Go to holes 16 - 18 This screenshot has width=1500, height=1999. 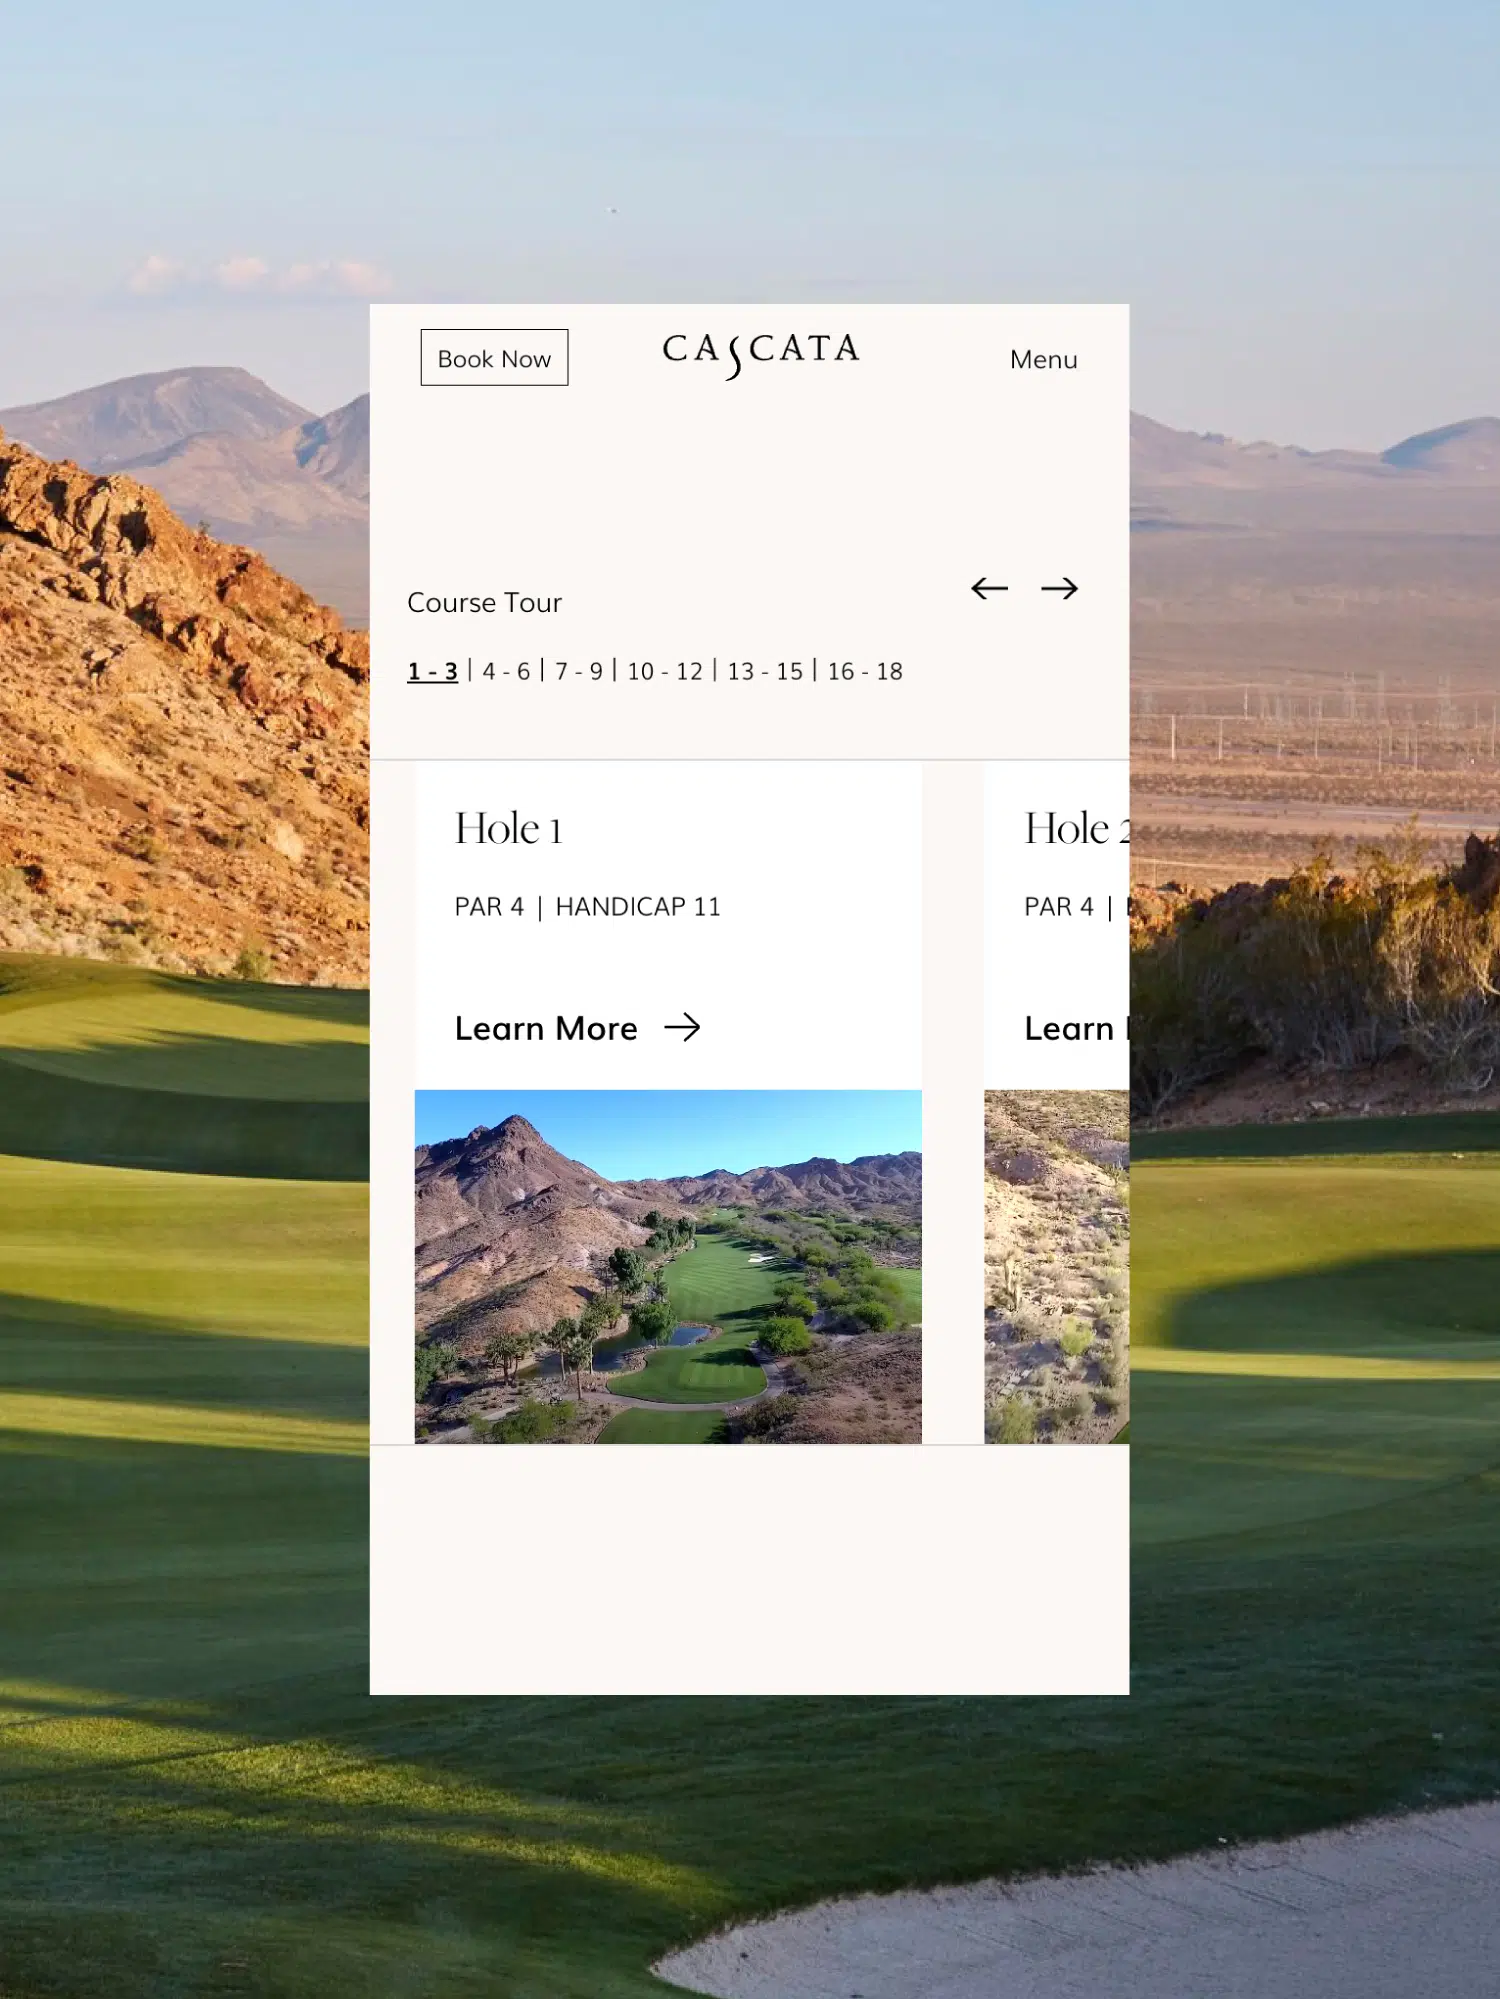(865, 671)
